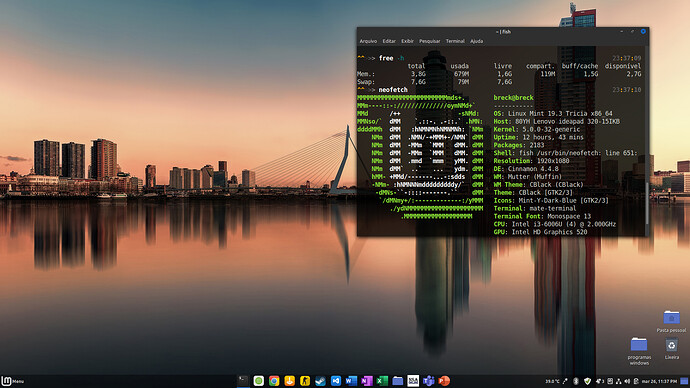Open the Exibir menu in terminal
The image size is (690, 388).
(x=407, y=41)
